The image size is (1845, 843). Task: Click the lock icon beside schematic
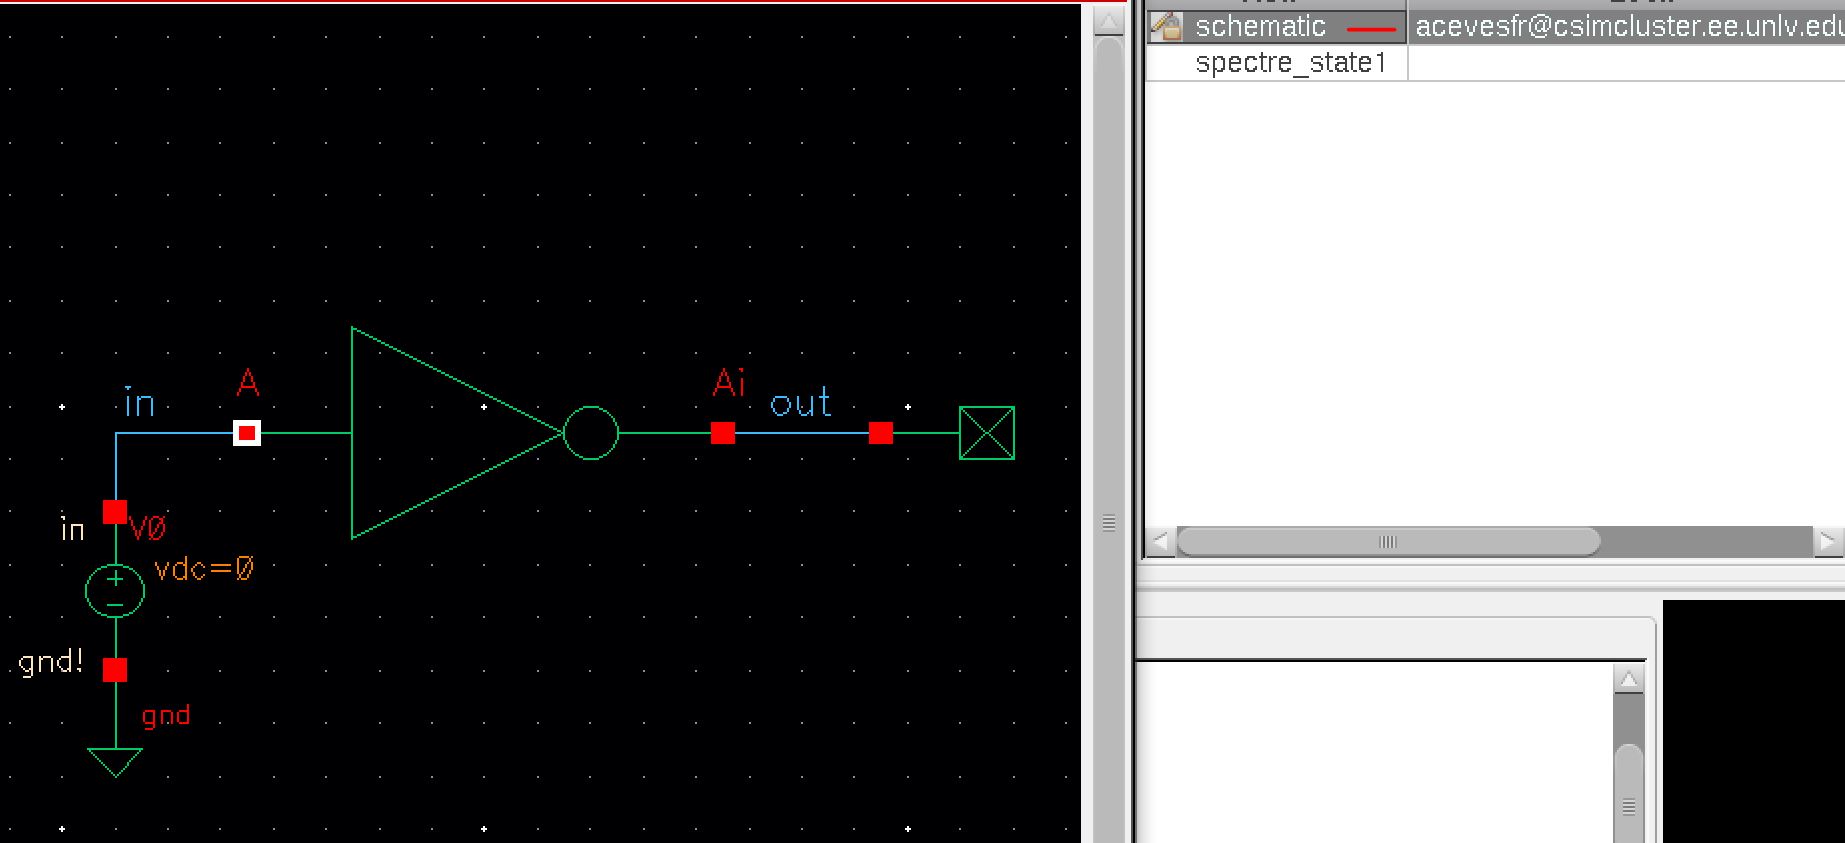[1166, 27]
